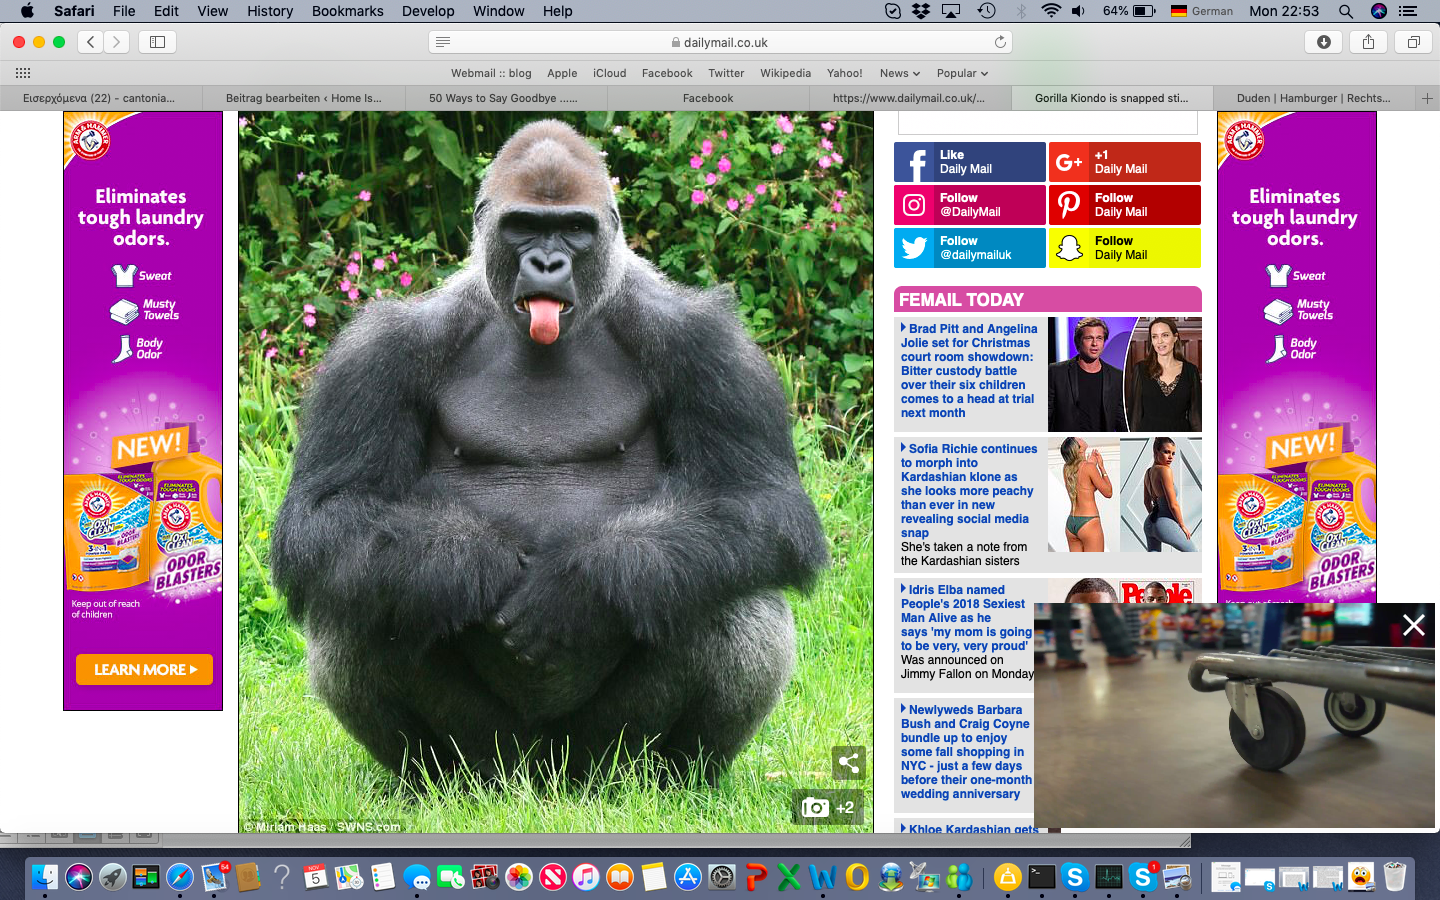
Task: Close the floating video player
Action: pyautogui.click(x=1414, y=625)
